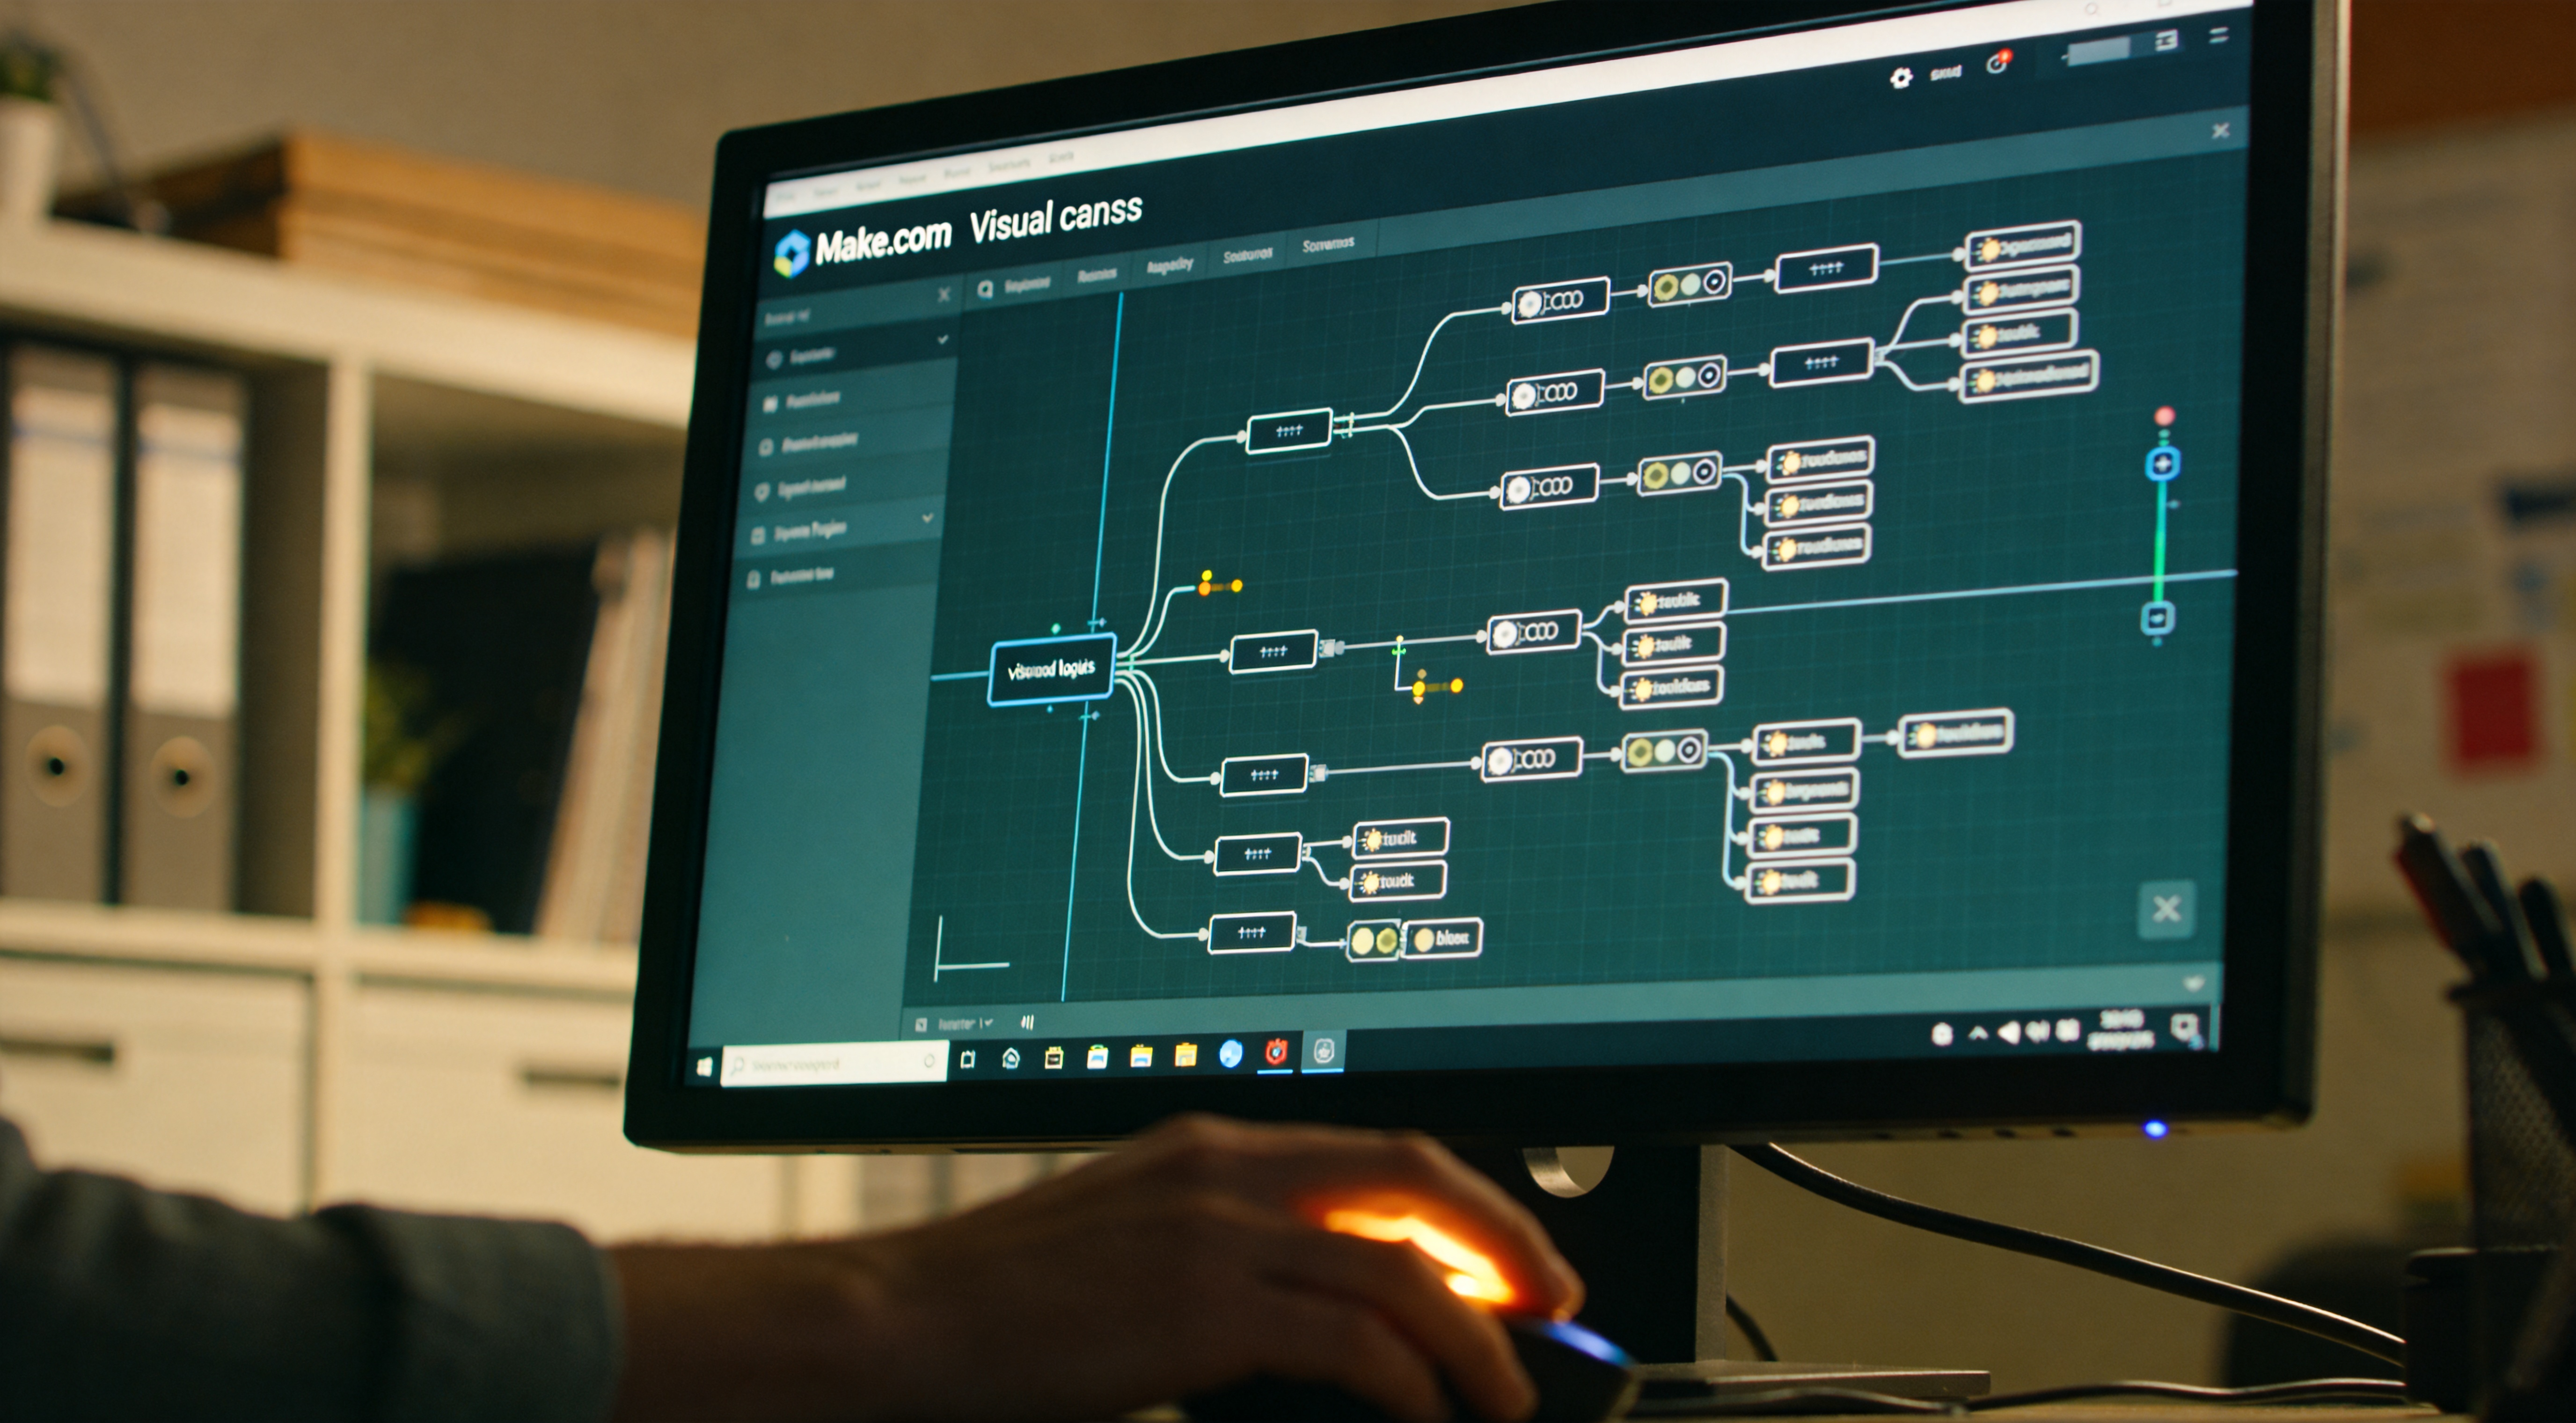The image size is (2576, 1423).
Task: Open the Windows Start menu
Action: [x=704, y=1067]
